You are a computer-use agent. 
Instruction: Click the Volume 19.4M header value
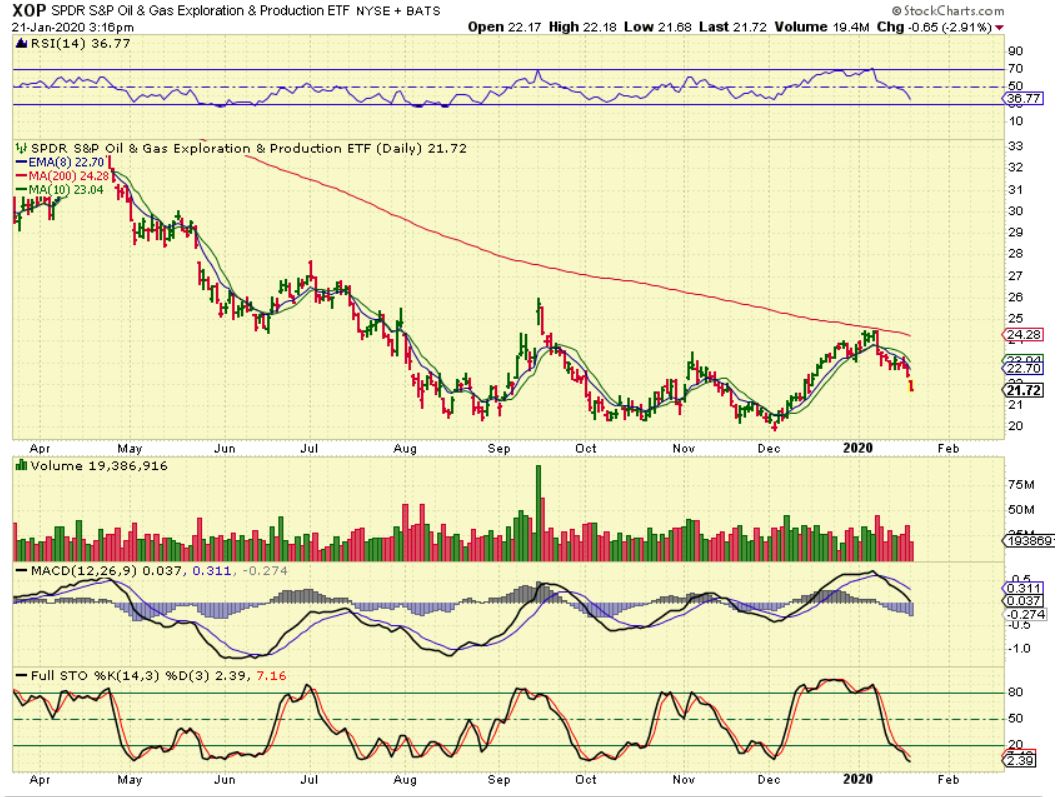tap(822, 27)
